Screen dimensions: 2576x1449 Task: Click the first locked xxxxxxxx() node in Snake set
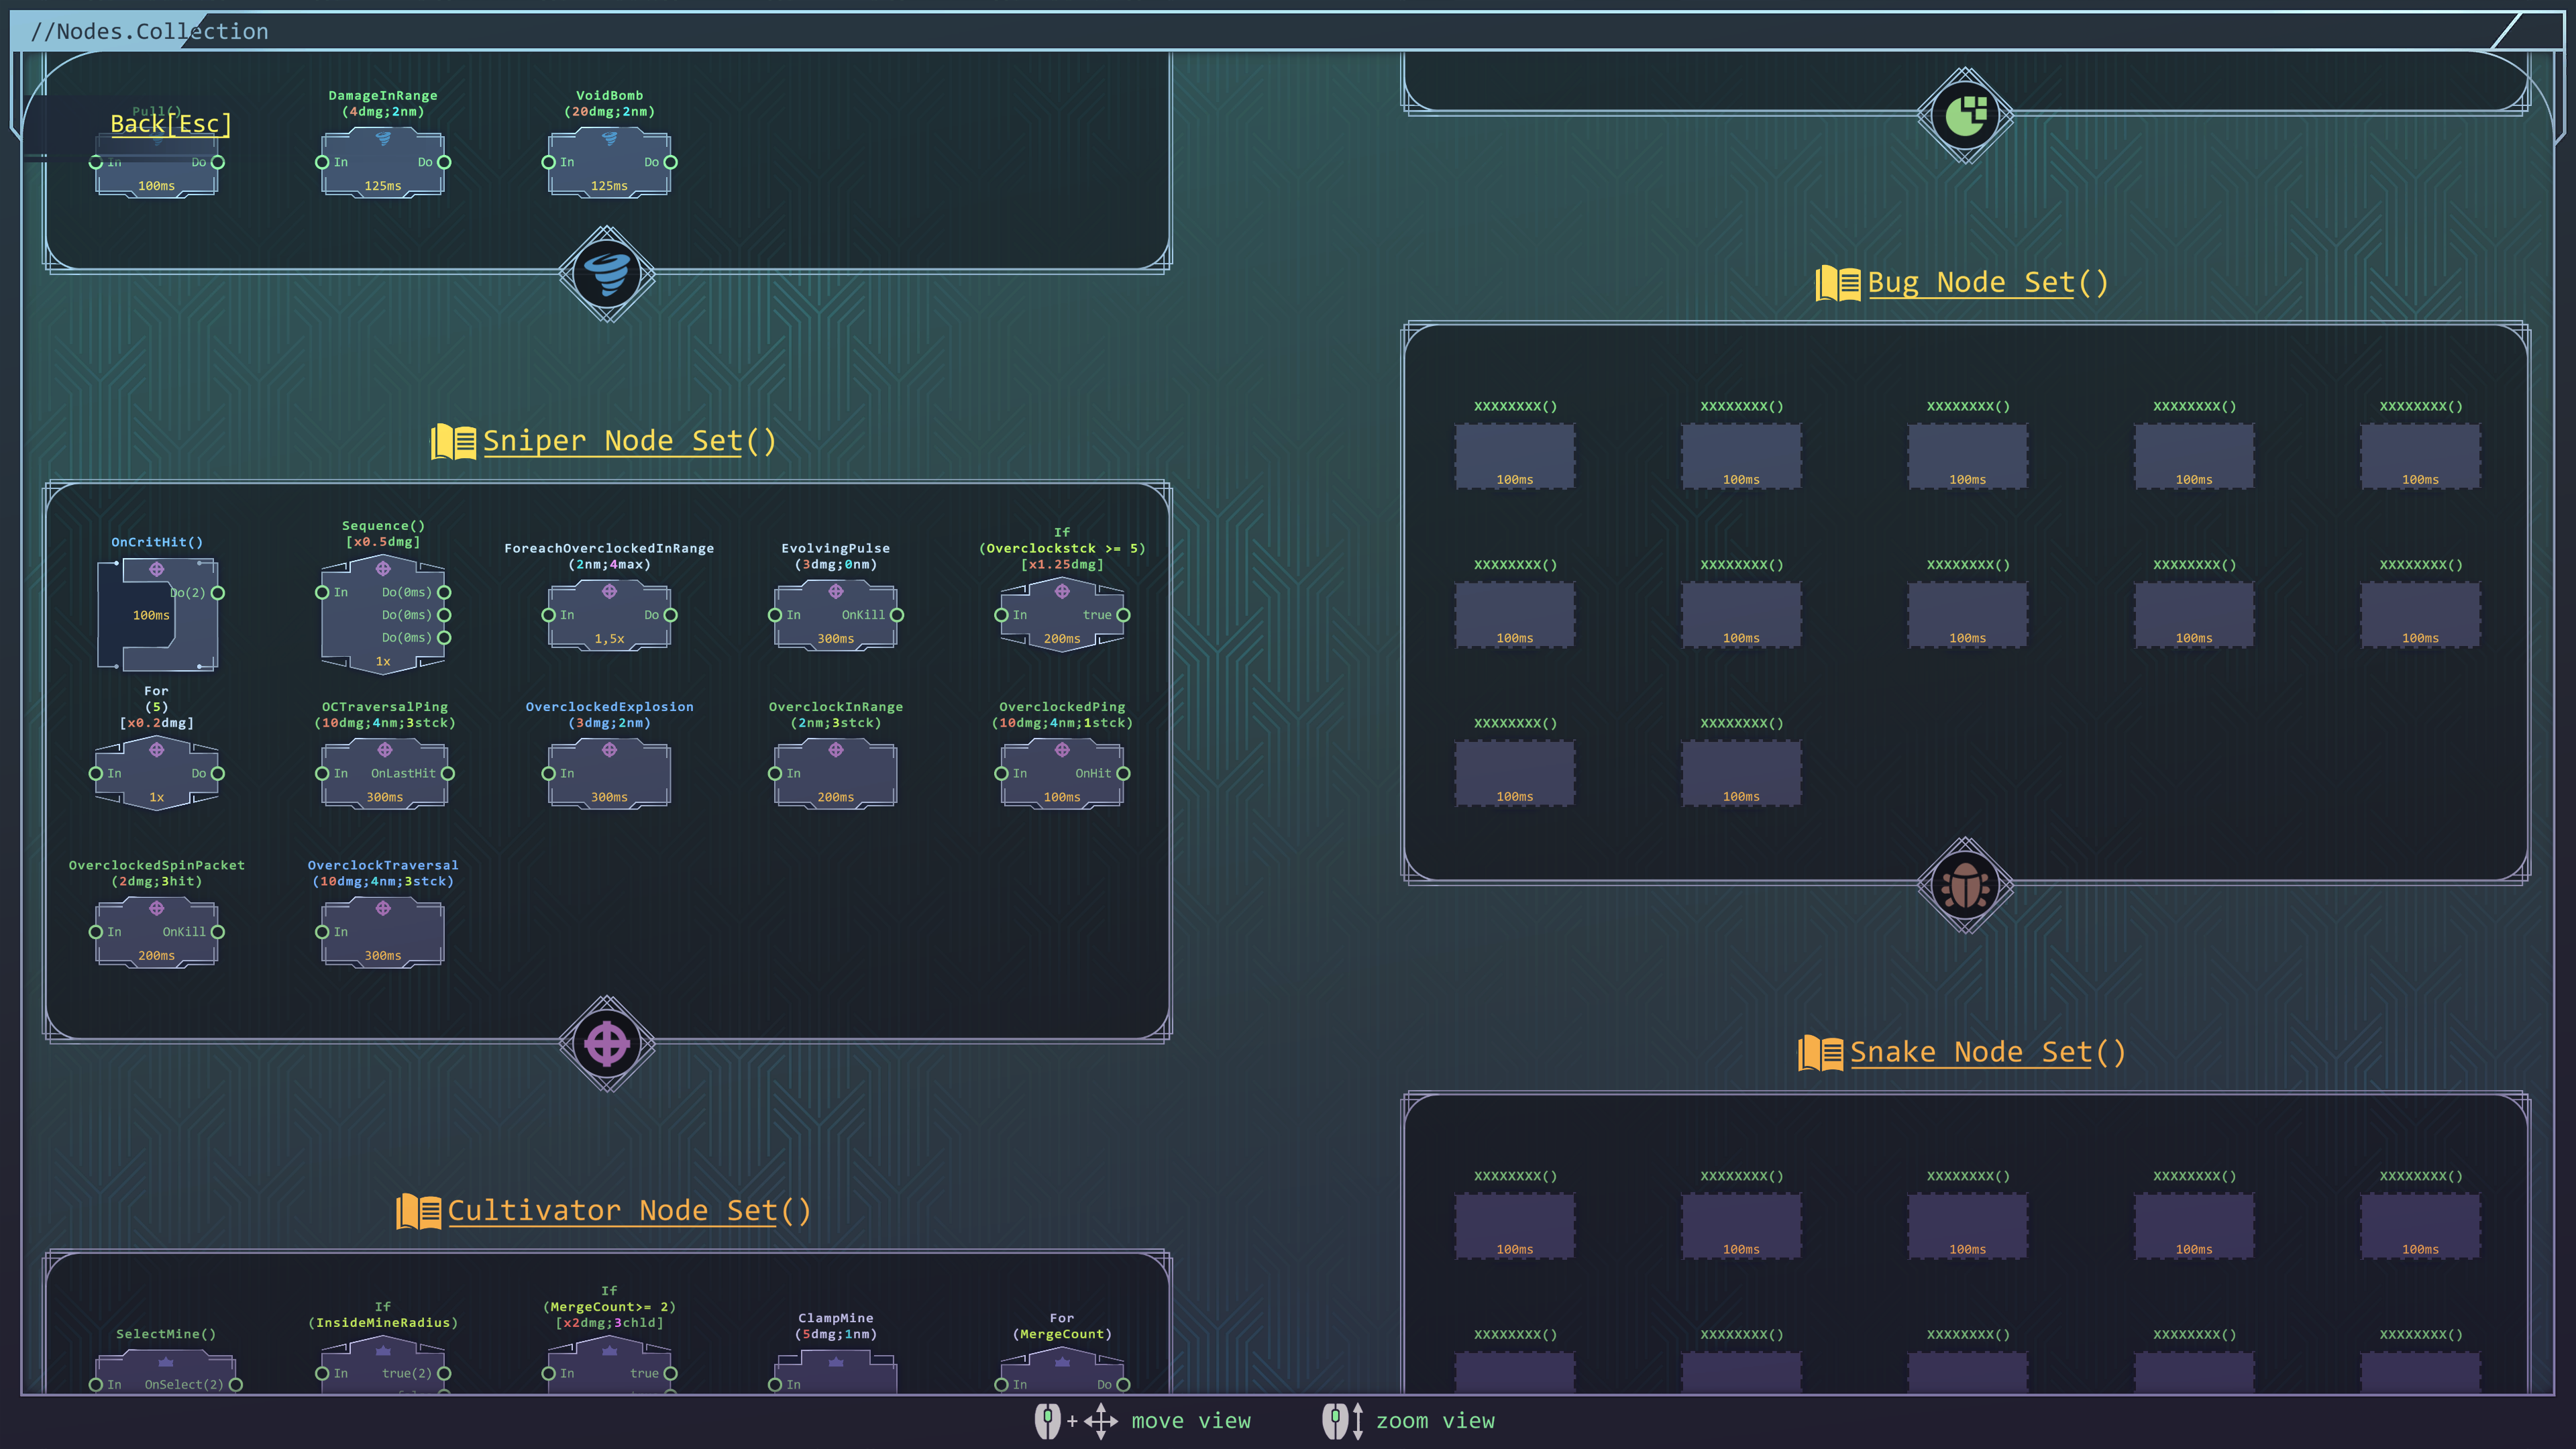[1515, 1226]
